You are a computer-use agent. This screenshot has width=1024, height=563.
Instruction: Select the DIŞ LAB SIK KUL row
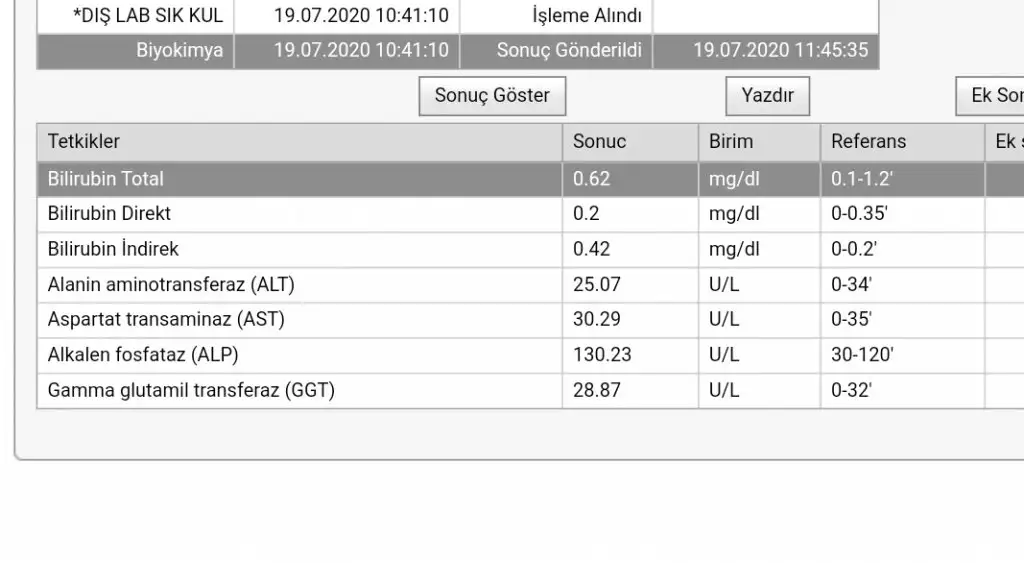458,16
